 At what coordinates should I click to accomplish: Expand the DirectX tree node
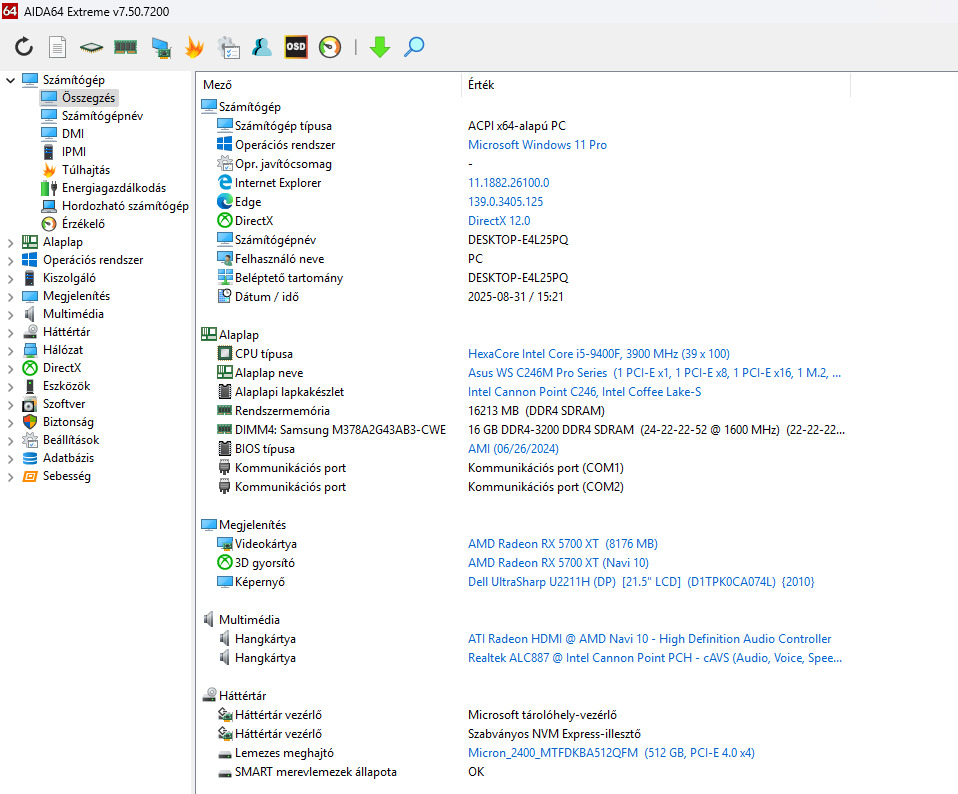click(x=10, y=368)
